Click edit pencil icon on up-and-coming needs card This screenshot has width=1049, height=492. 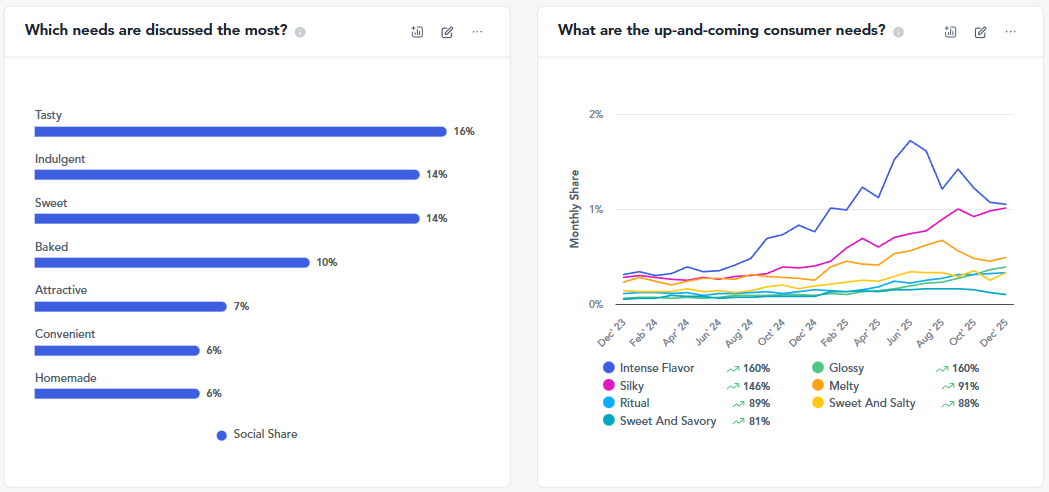click(980, 32)
